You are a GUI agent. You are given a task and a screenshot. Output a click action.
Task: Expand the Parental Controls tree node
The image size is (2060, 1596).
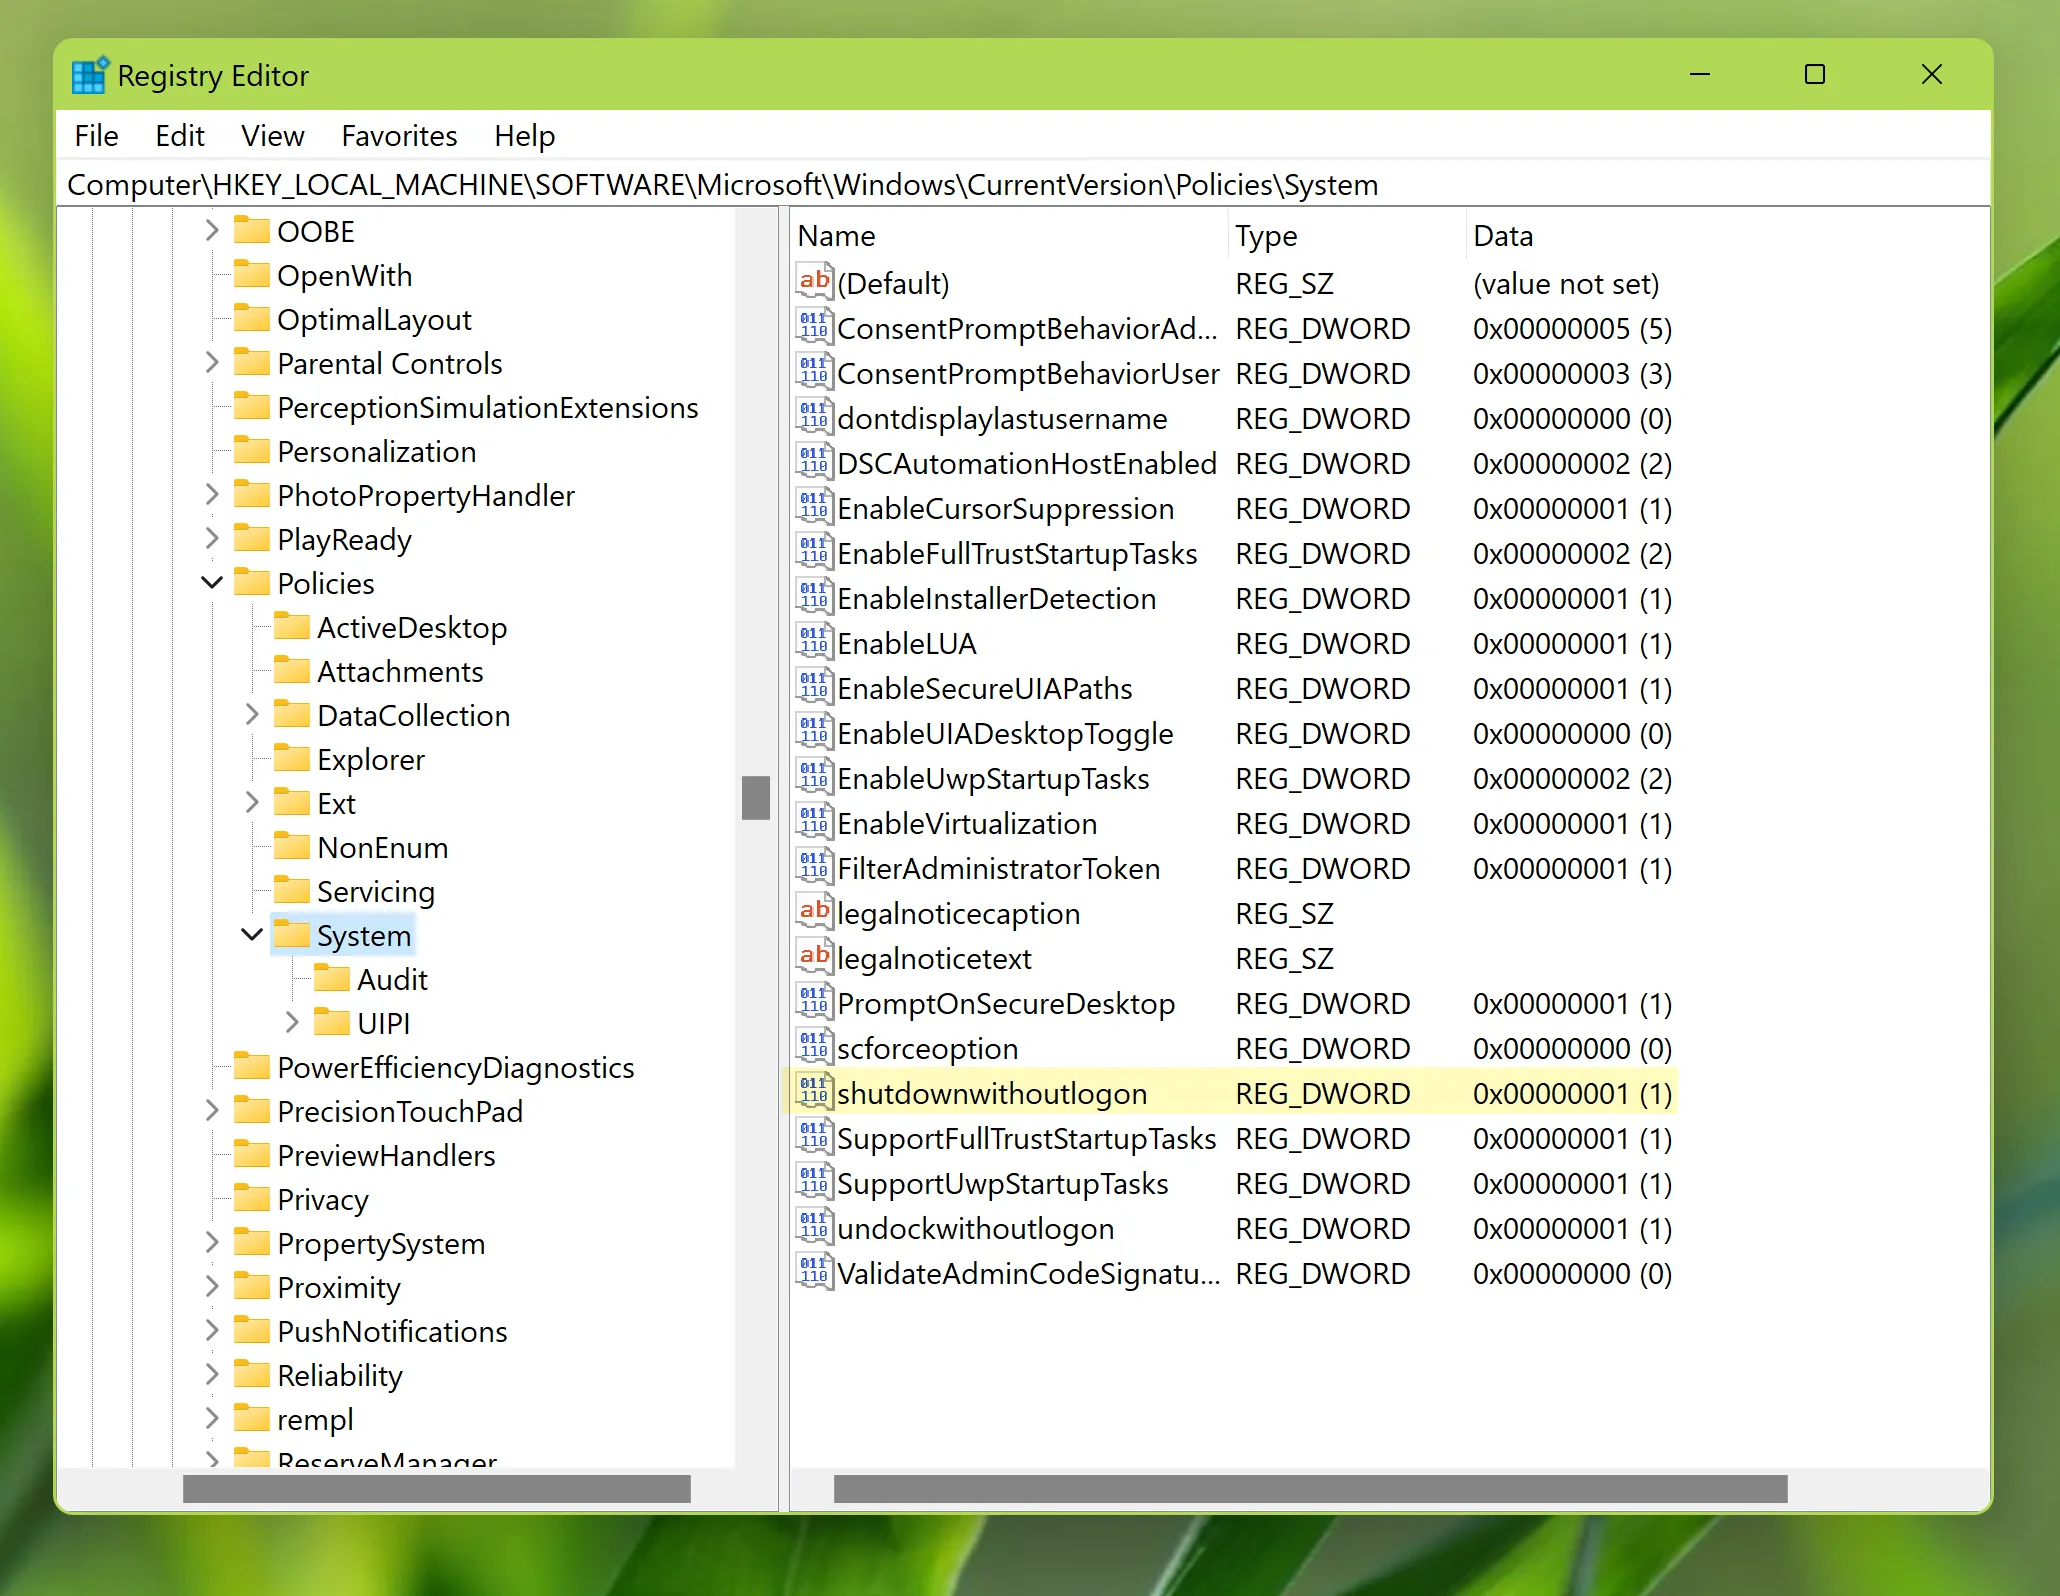(x=212, y=362)
